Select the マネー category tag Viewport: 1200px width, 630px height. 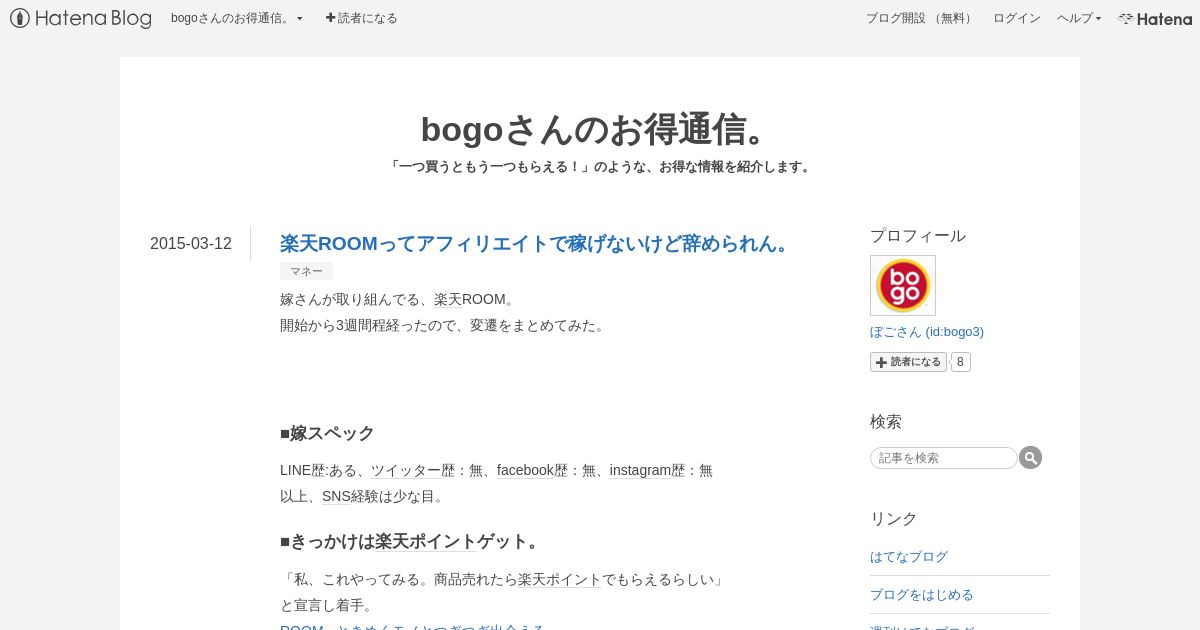click(x=306, y=271)
